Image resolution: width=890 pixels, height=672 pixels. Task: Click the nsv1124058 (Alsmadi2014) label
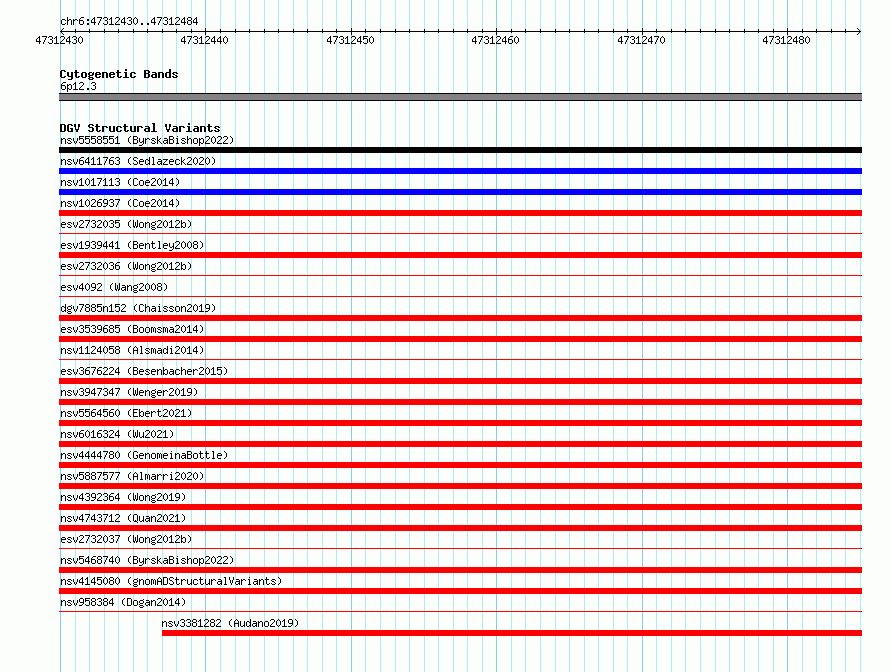[132, 350]
